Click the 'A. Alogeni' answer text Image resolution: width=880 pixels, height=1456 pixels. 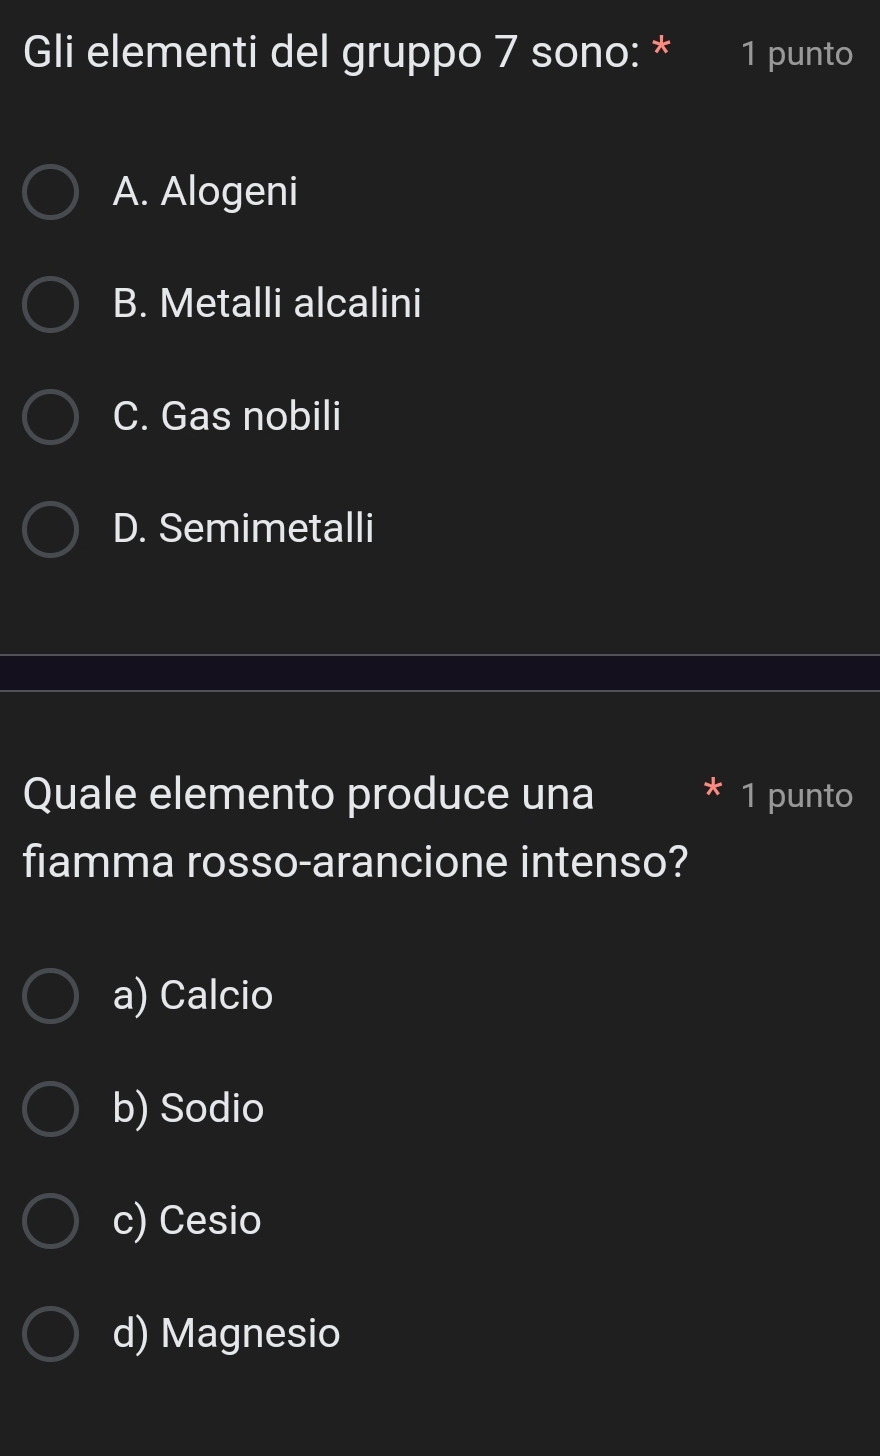[205, 191]
